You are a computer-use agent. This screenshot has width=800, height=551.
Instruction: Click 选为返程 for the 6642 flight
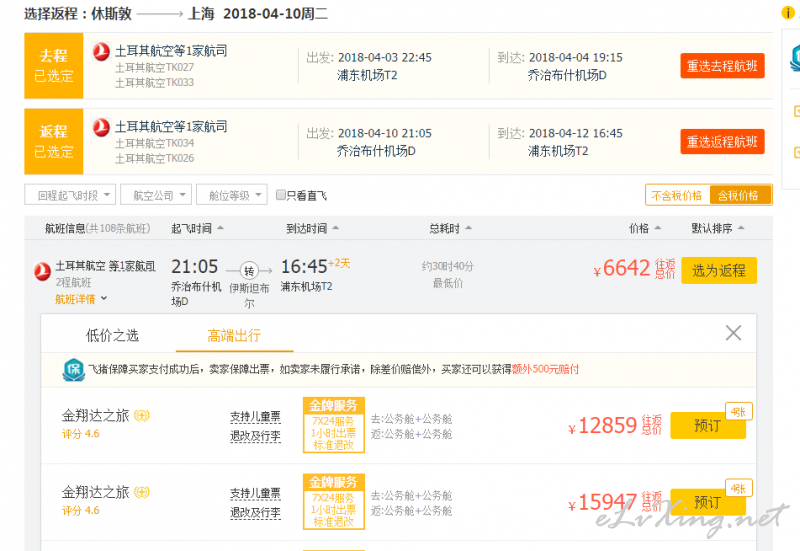click(719, 270)
